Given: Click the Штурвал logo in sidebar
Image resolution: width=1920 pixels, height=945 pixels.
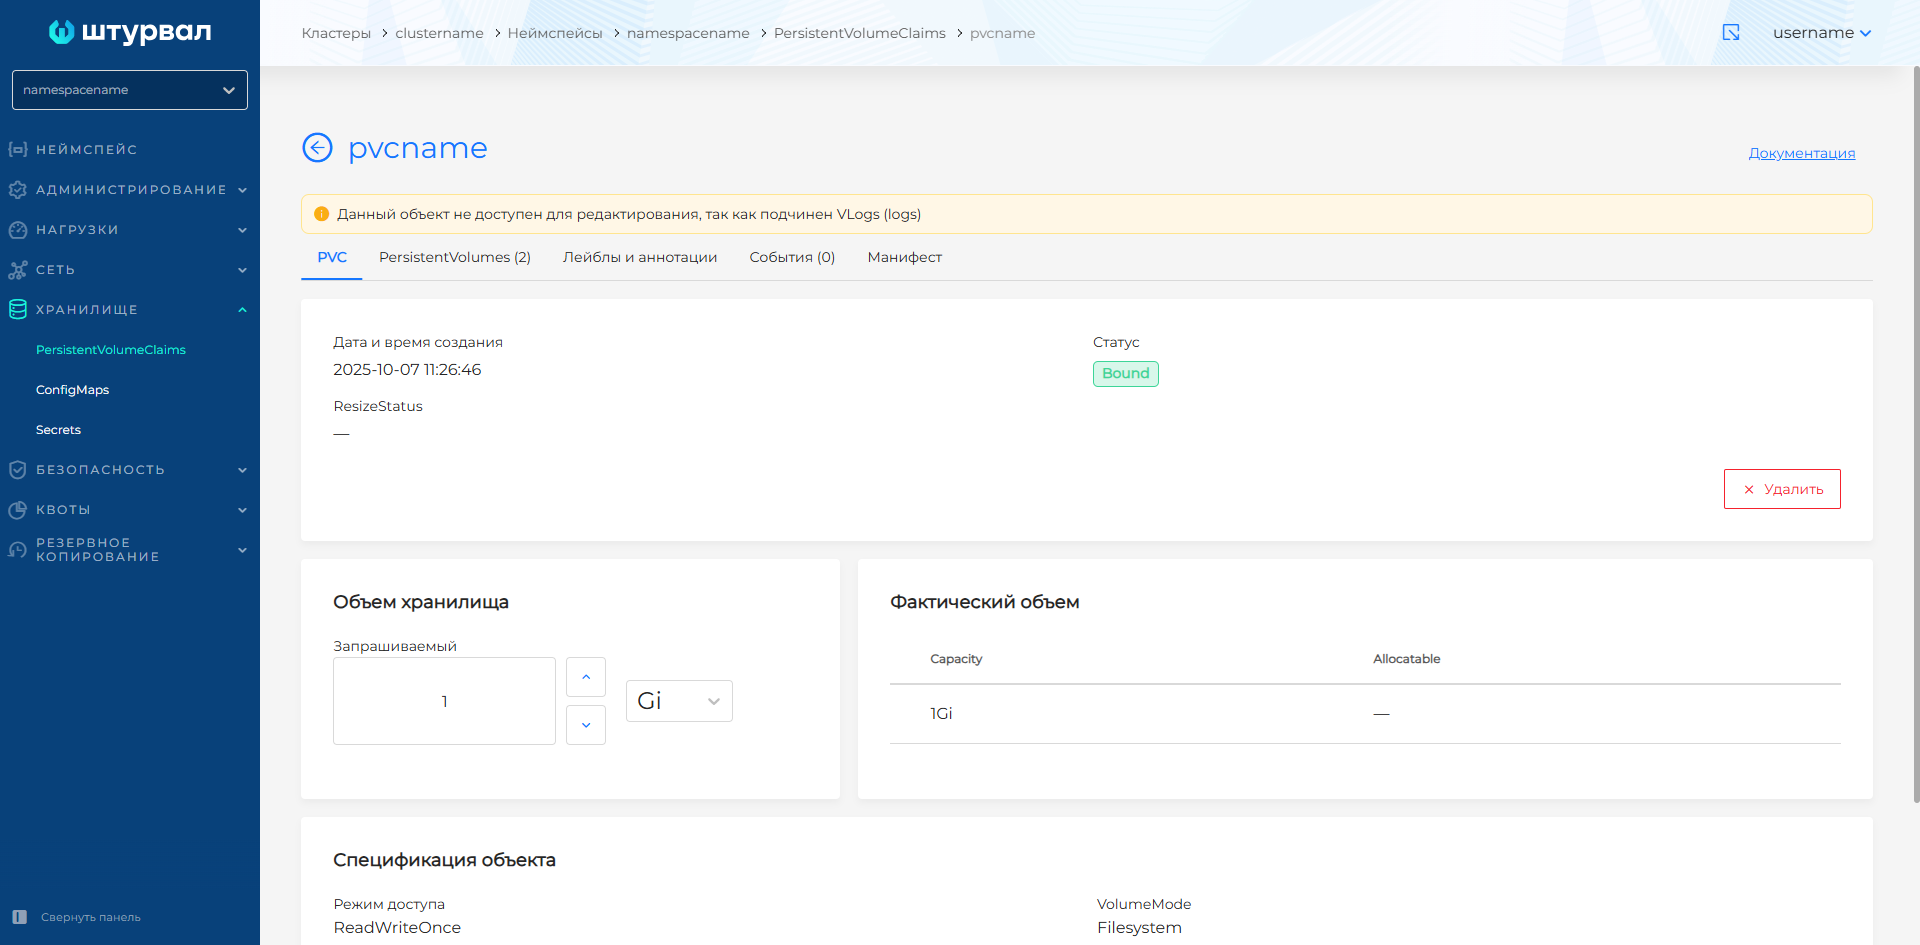Looking at the screenshot, I should [x=130, y=32].
